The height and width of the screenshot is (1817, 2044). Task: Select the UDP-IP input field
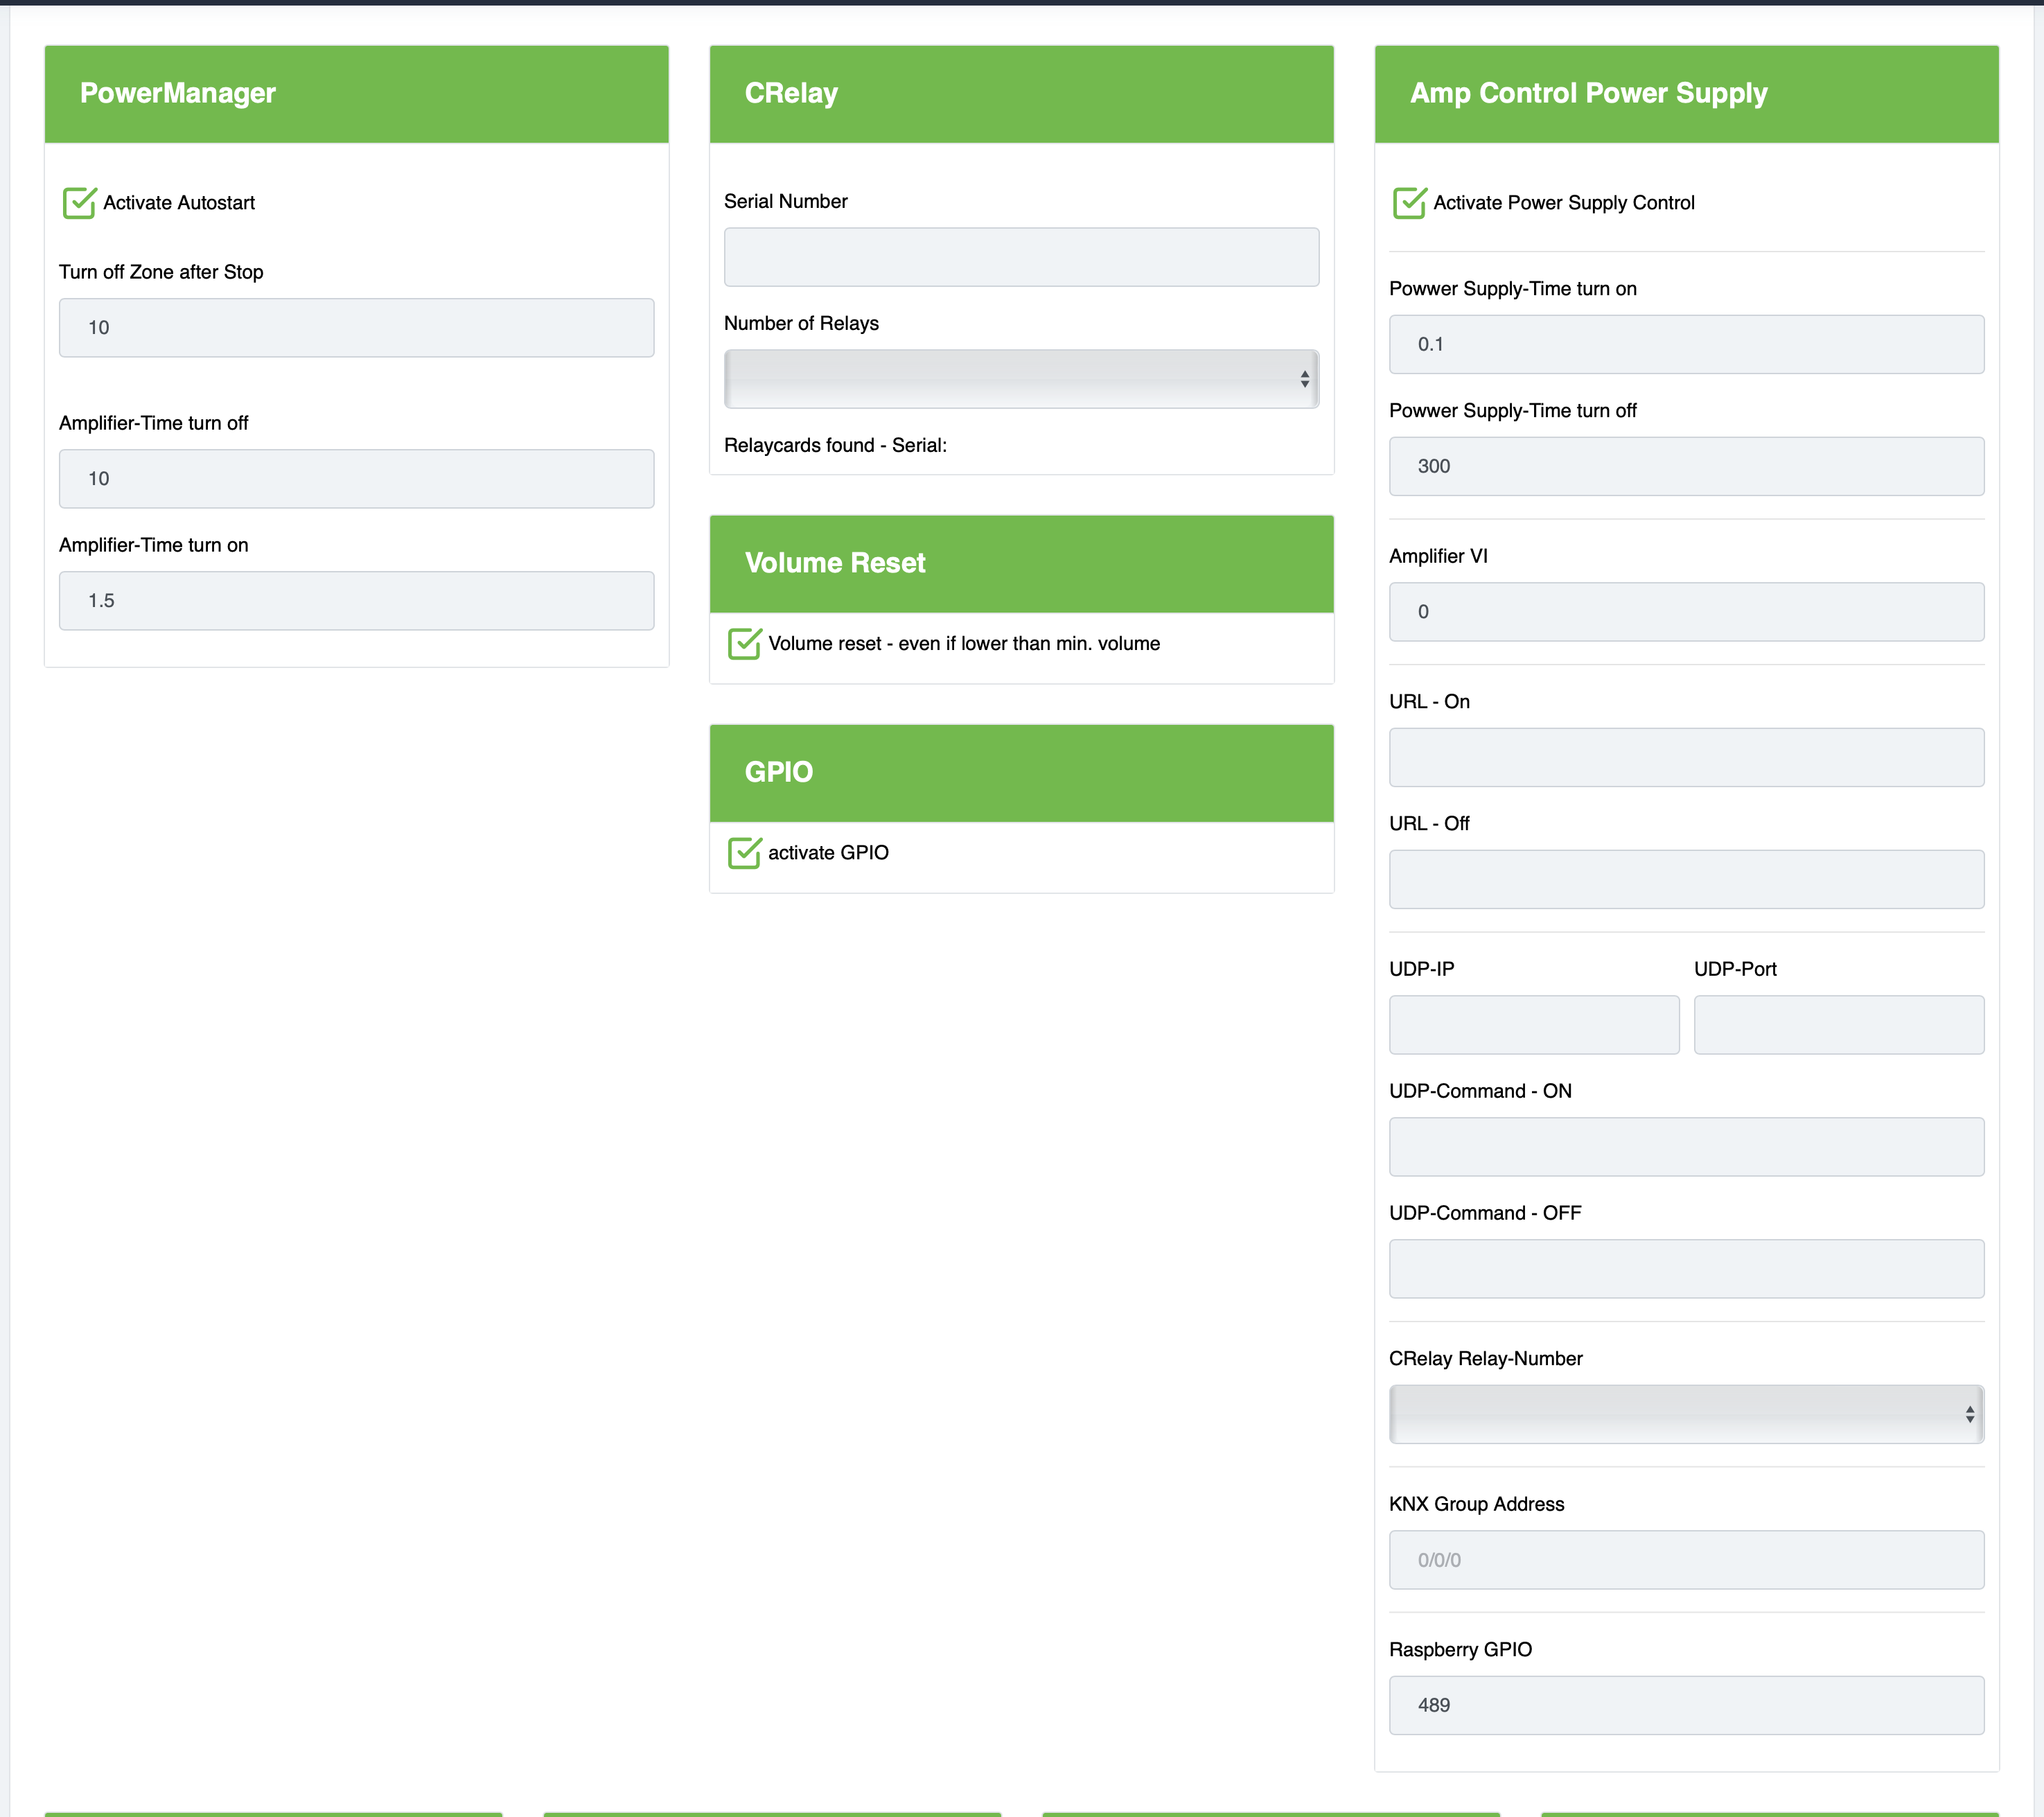(1533, 1025)
